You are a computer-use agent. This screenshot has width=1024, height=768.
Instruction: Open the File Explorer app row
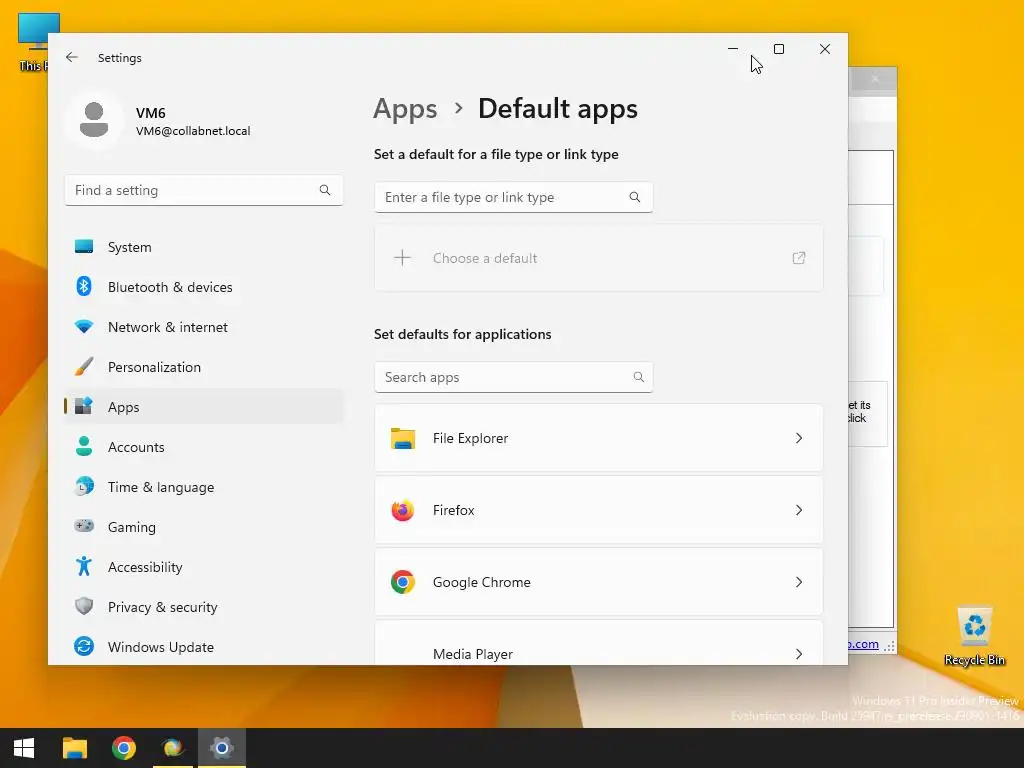point(598,438)
